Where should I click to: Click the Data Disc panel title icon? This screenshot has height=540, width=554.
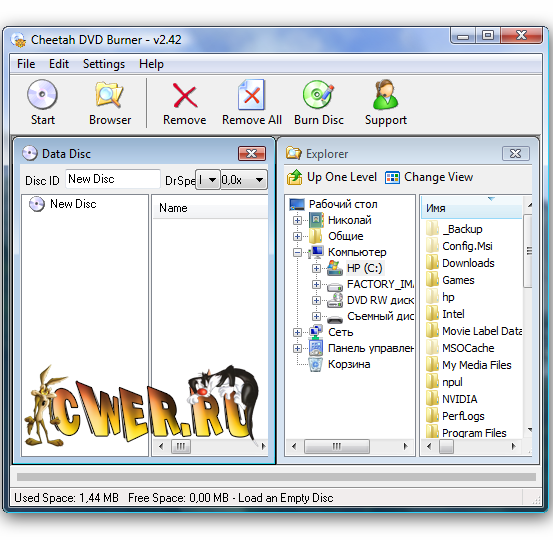[x=30, y=153]
